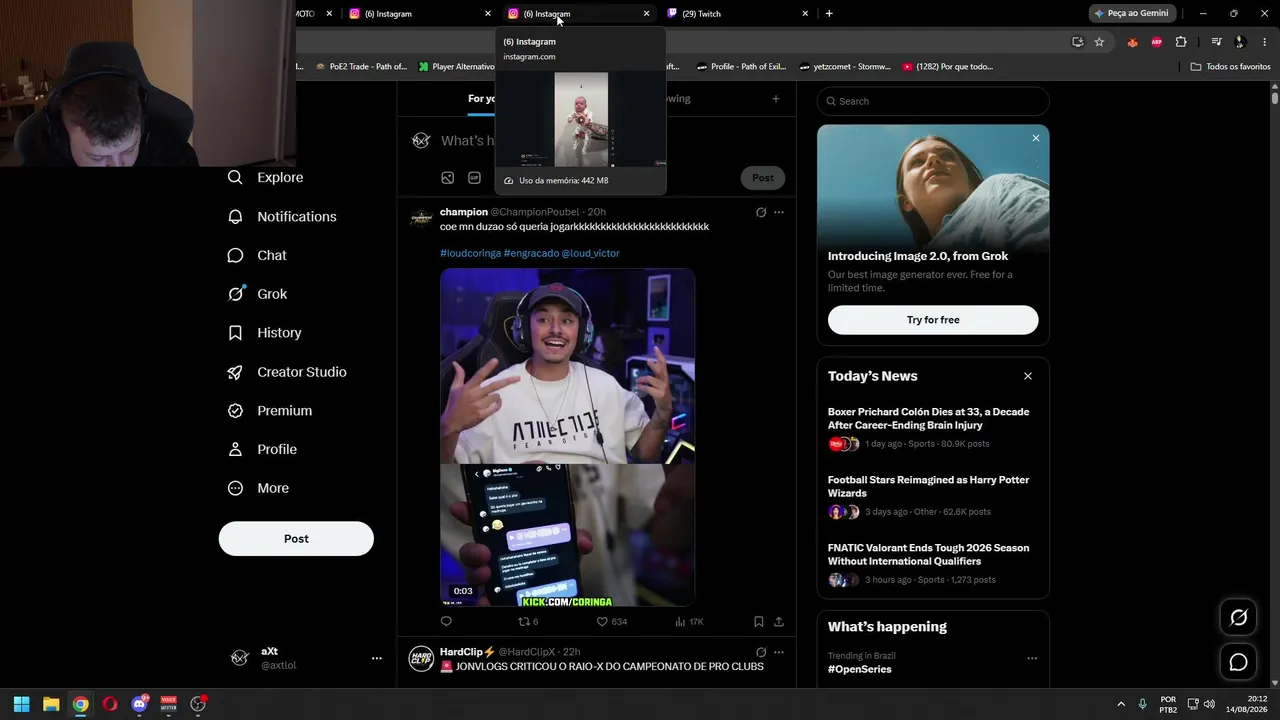Close the Twitch tab

(805, 13)
